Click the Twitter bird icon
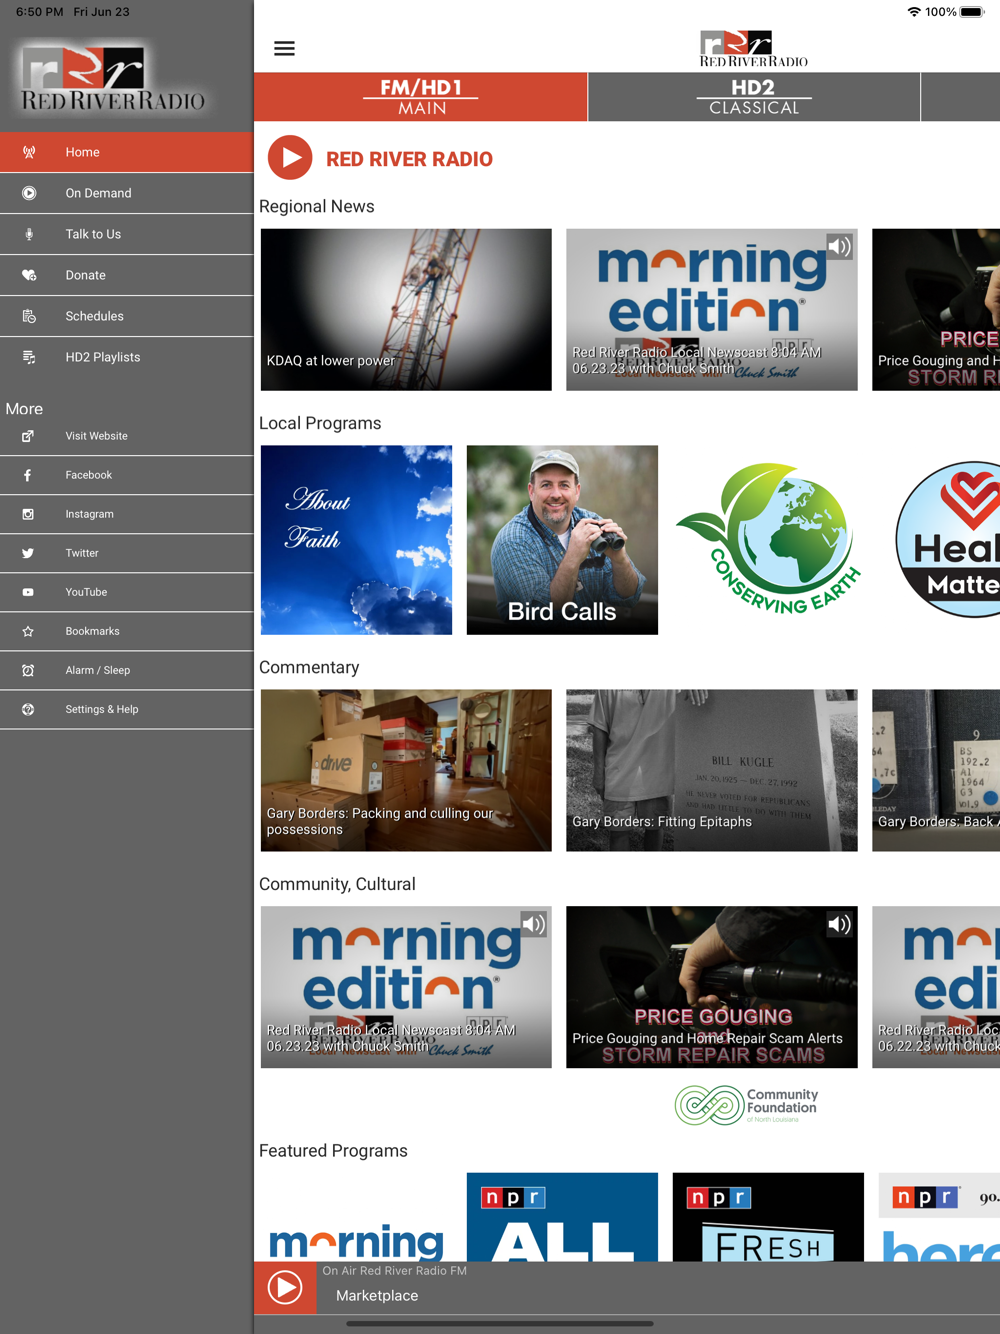 coord(28,553)
